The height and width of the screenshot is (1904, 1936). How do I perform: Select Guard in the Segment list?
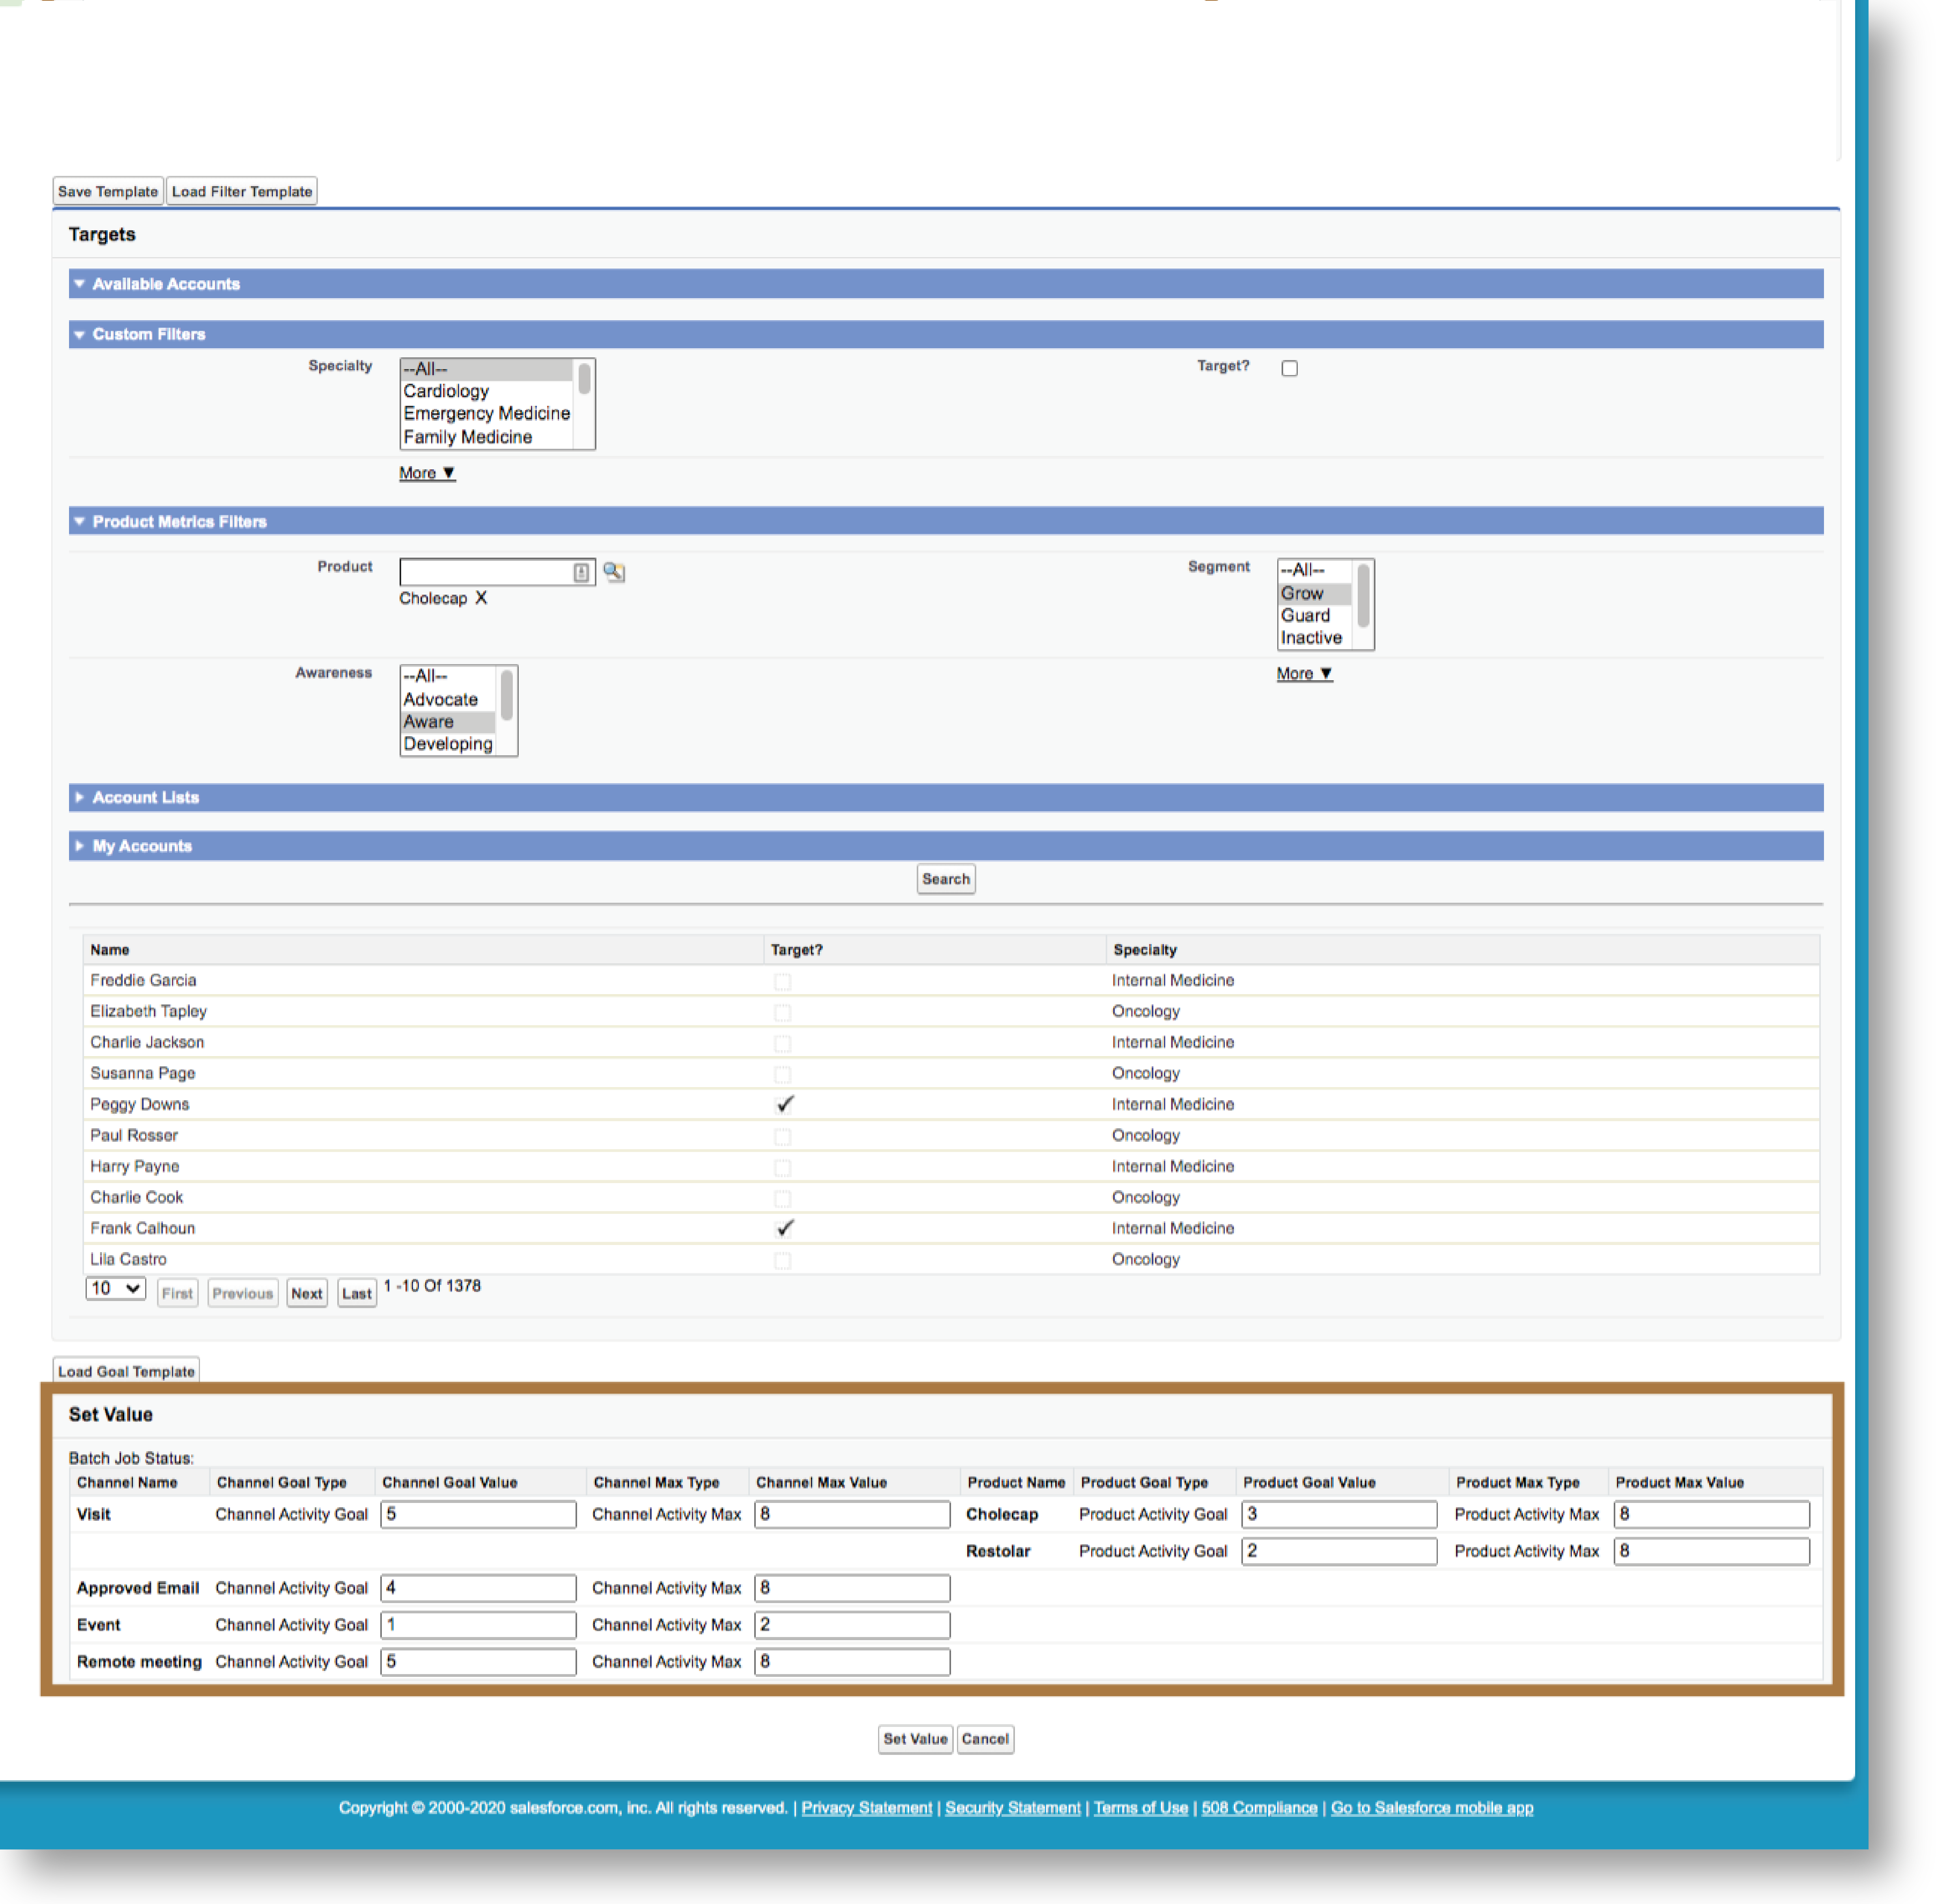(1315, 616)
